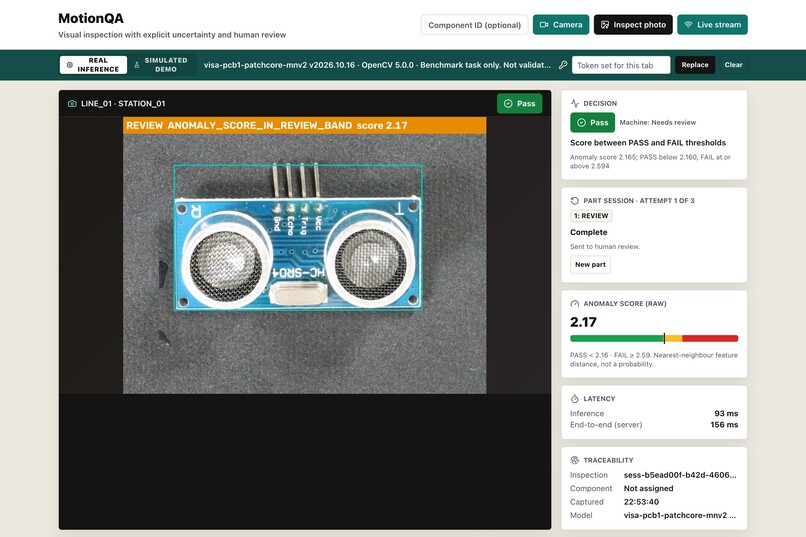
Task: Select the LINE_01 · STATION_01 label
Action: [x=123, y=103]
